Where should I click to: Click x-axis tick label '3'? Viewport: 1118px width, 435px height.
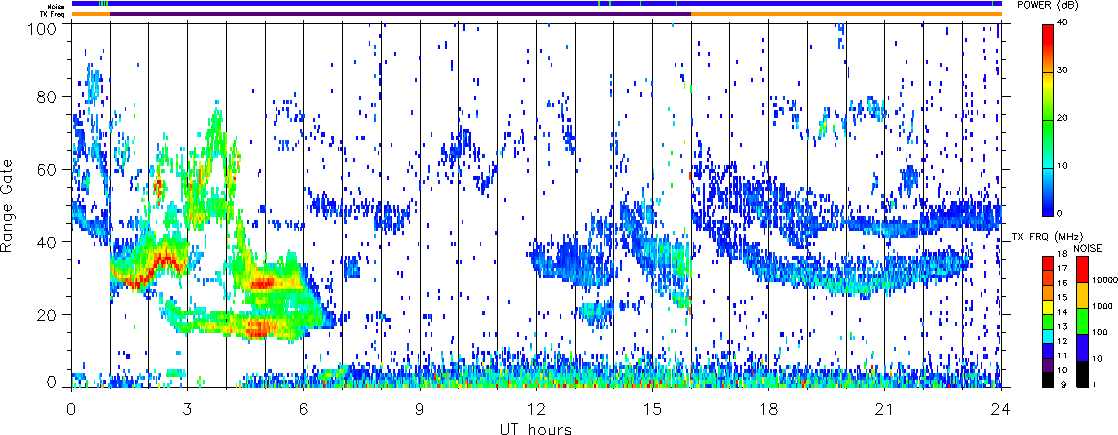(x=188, y=407)
